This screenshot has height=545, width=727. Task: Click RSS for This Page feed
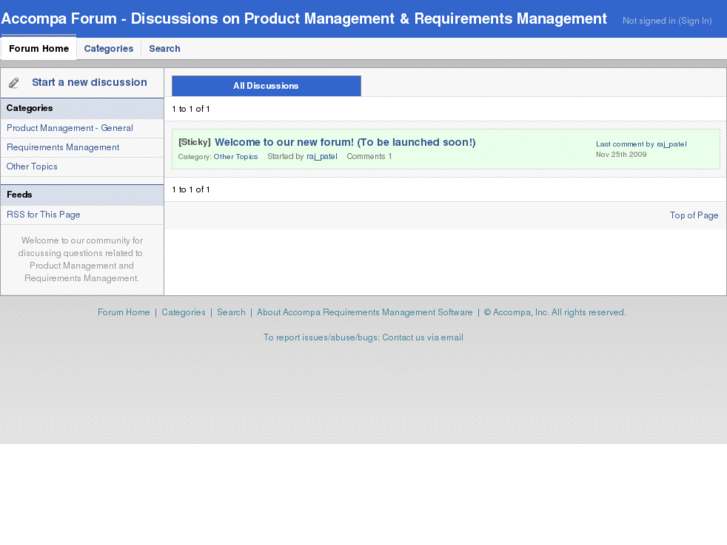(43, 215)
